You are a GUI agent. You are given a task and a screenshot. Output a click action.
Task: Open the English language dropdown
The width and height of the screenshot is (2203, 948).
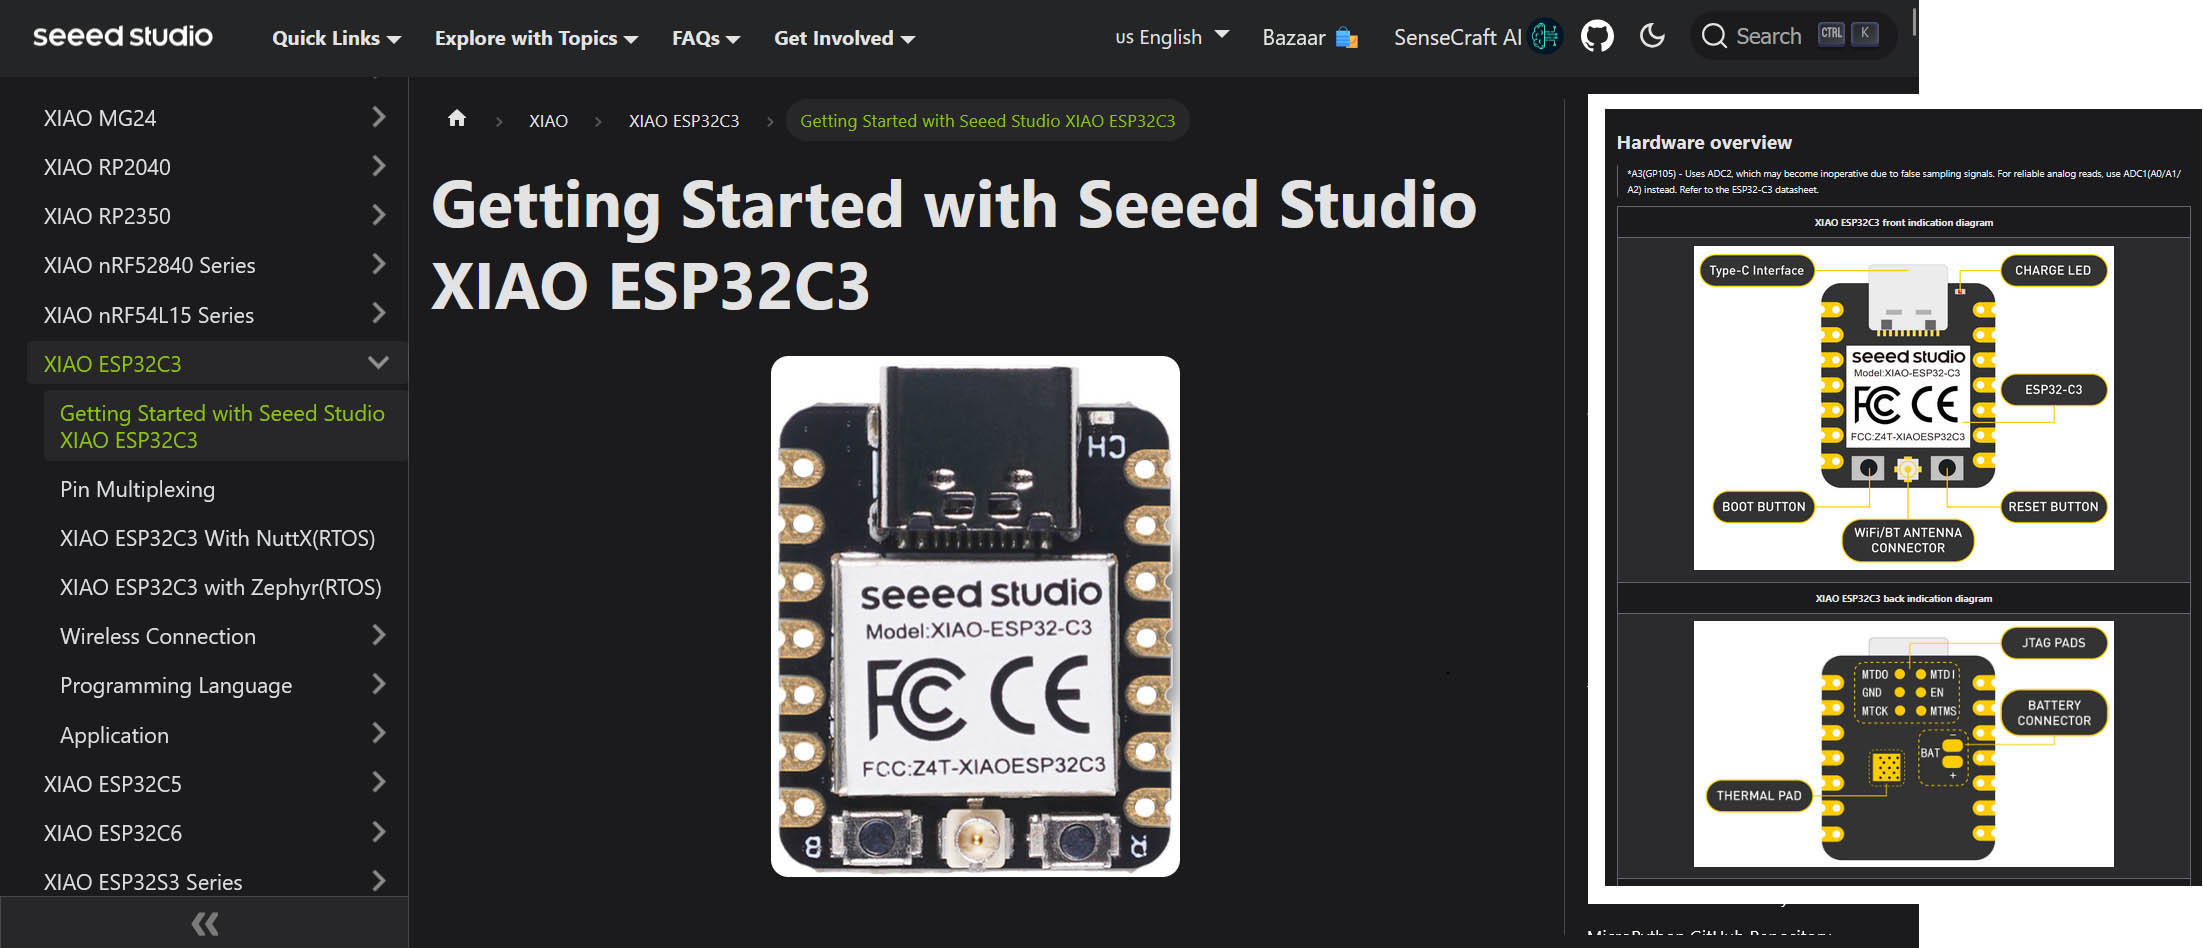1172,37
